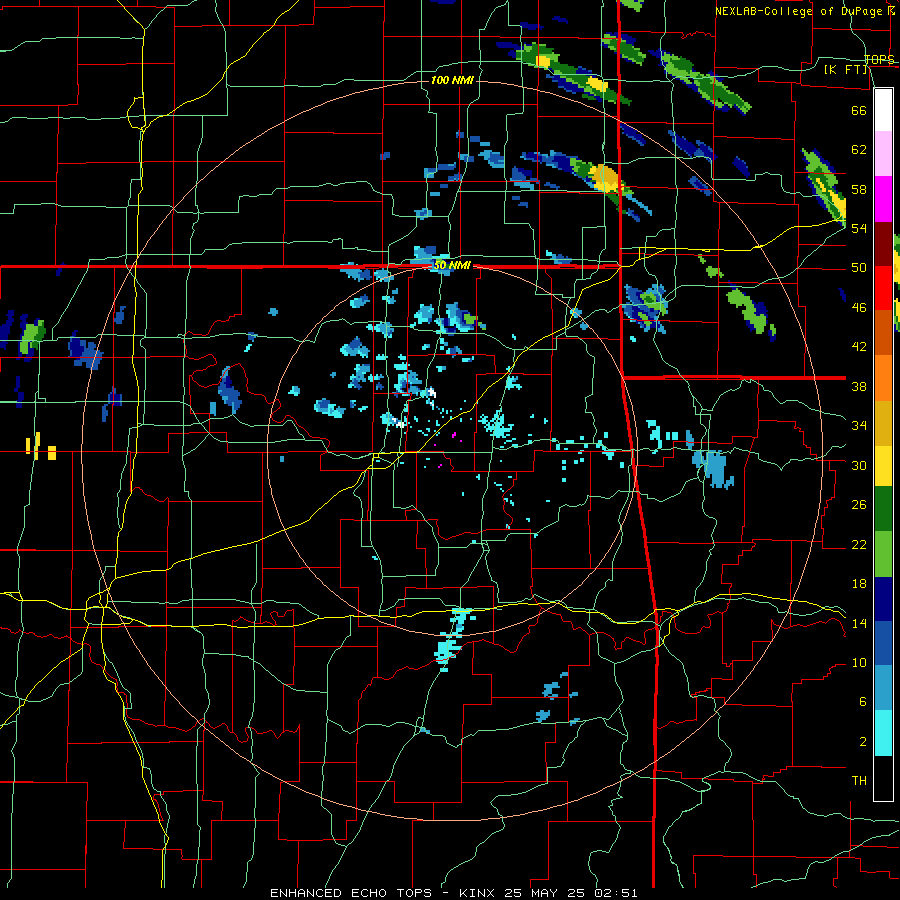Image resolution: width=900 pixels, height=900 pixels.
Task: Click the 6 legend value
Action: coord(862,702)
